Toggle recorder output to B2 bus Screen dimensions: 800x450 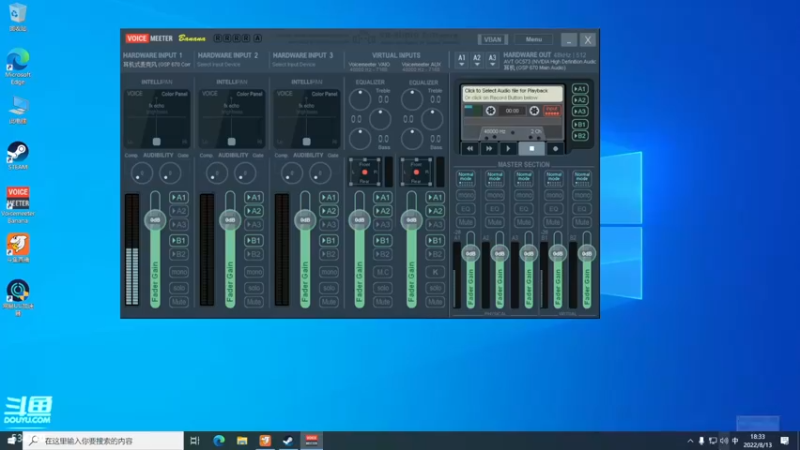click(580, 136)
